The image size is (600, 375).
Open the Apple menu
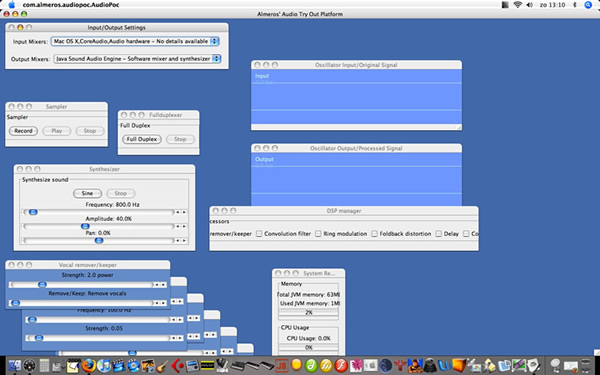[x=11, y=5]
